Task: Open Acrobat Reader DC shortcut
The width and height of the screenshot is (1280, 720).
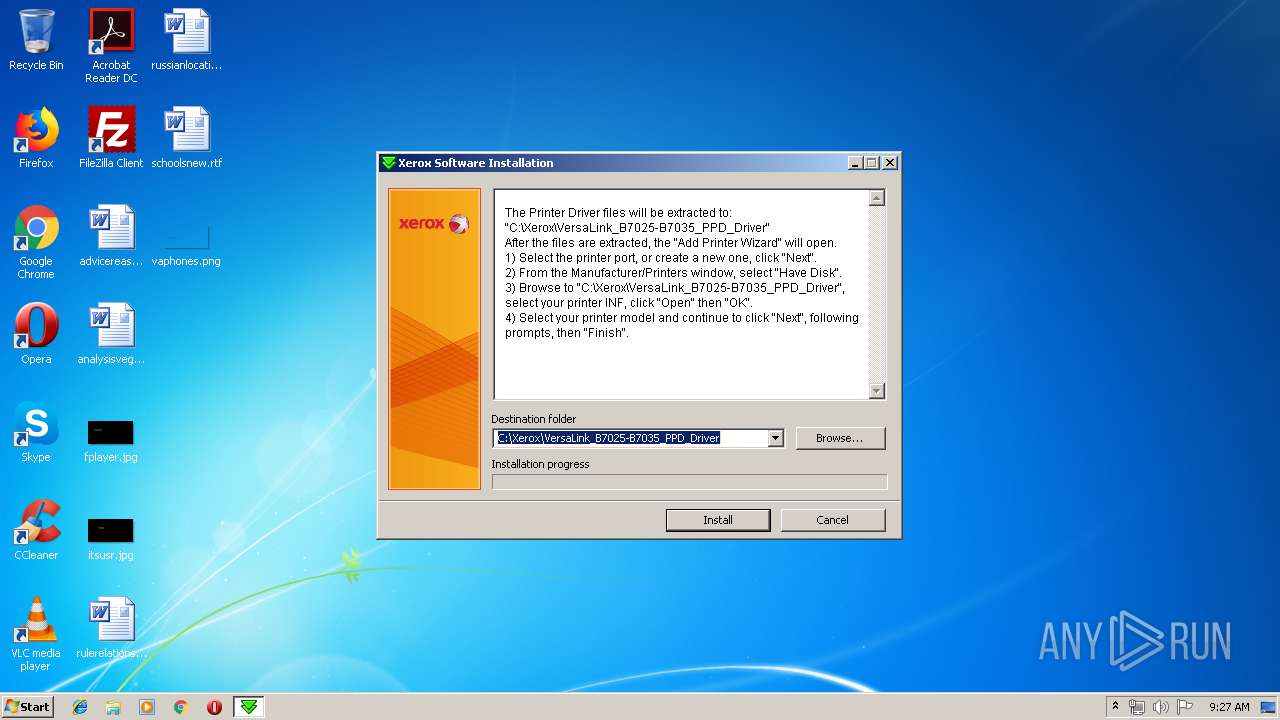Action: click(x=111, y=46)
